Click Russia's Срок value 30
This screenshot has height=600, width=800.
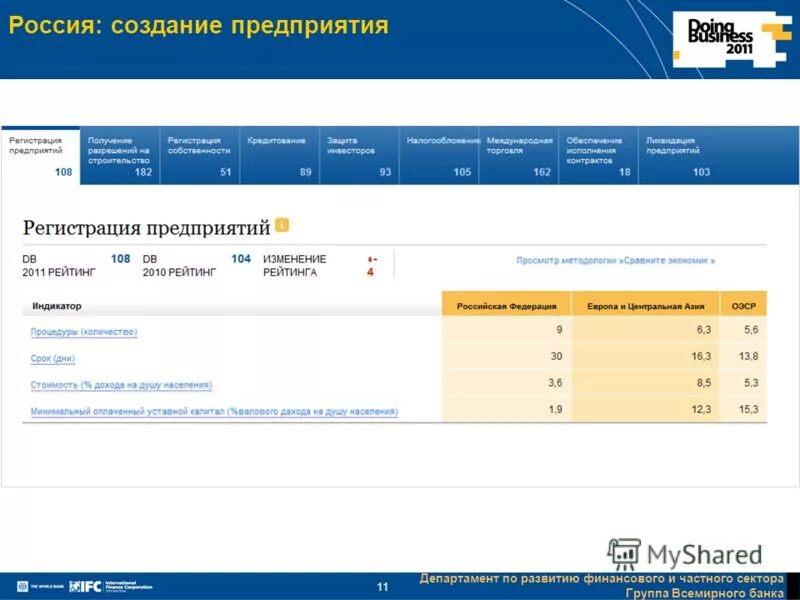click(x=556, y=356)
